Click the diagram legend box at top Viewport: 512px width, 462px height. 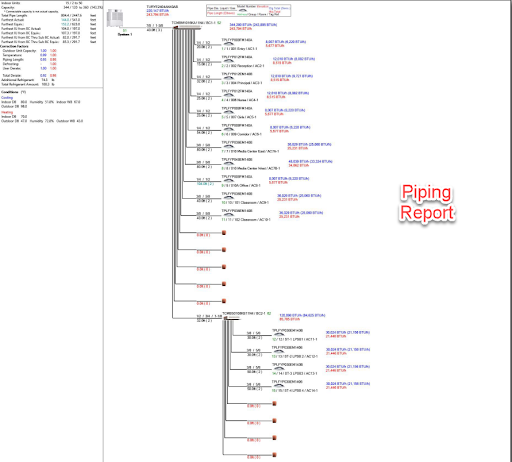[x=248, y=11]
